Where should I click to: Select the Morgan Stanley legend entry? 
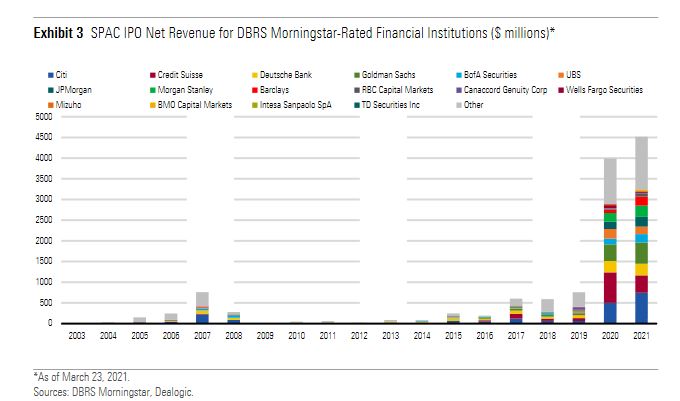pos(184,90)
